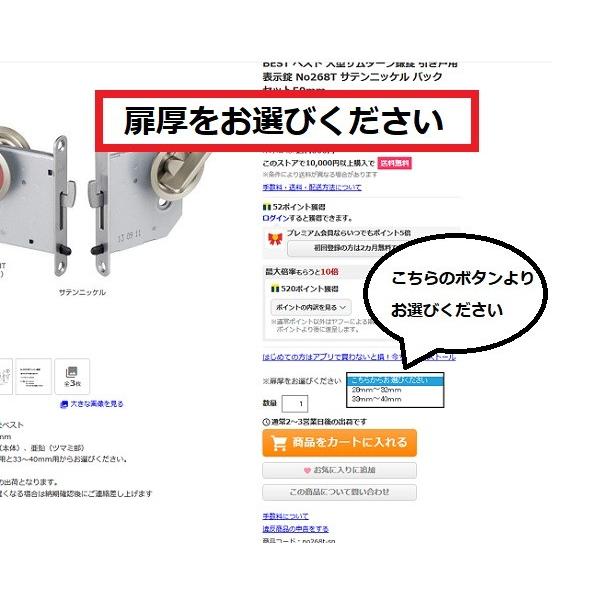Expand ポイントの内訳を見る details
The height and width of the screenshot is (600, 600).
311,307
